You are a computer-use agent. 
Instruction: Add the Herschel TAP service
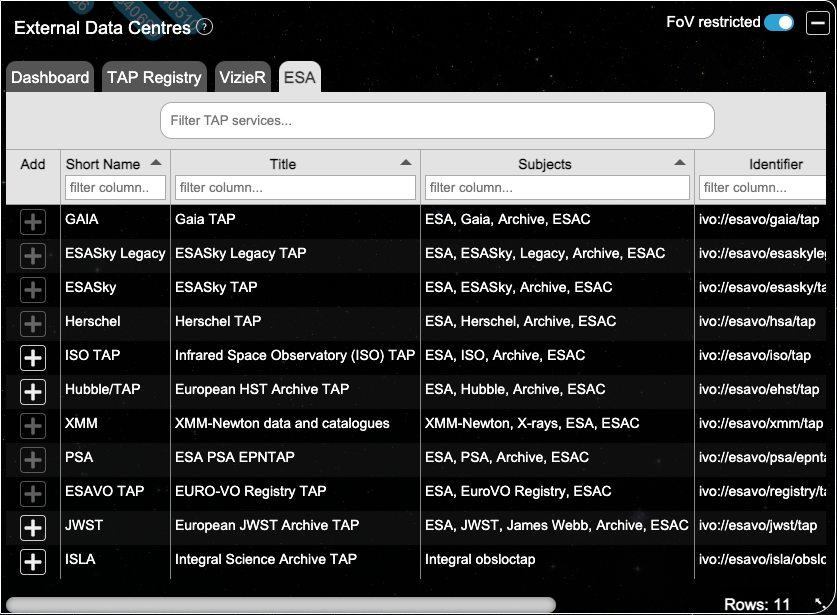tap(33, 324)
